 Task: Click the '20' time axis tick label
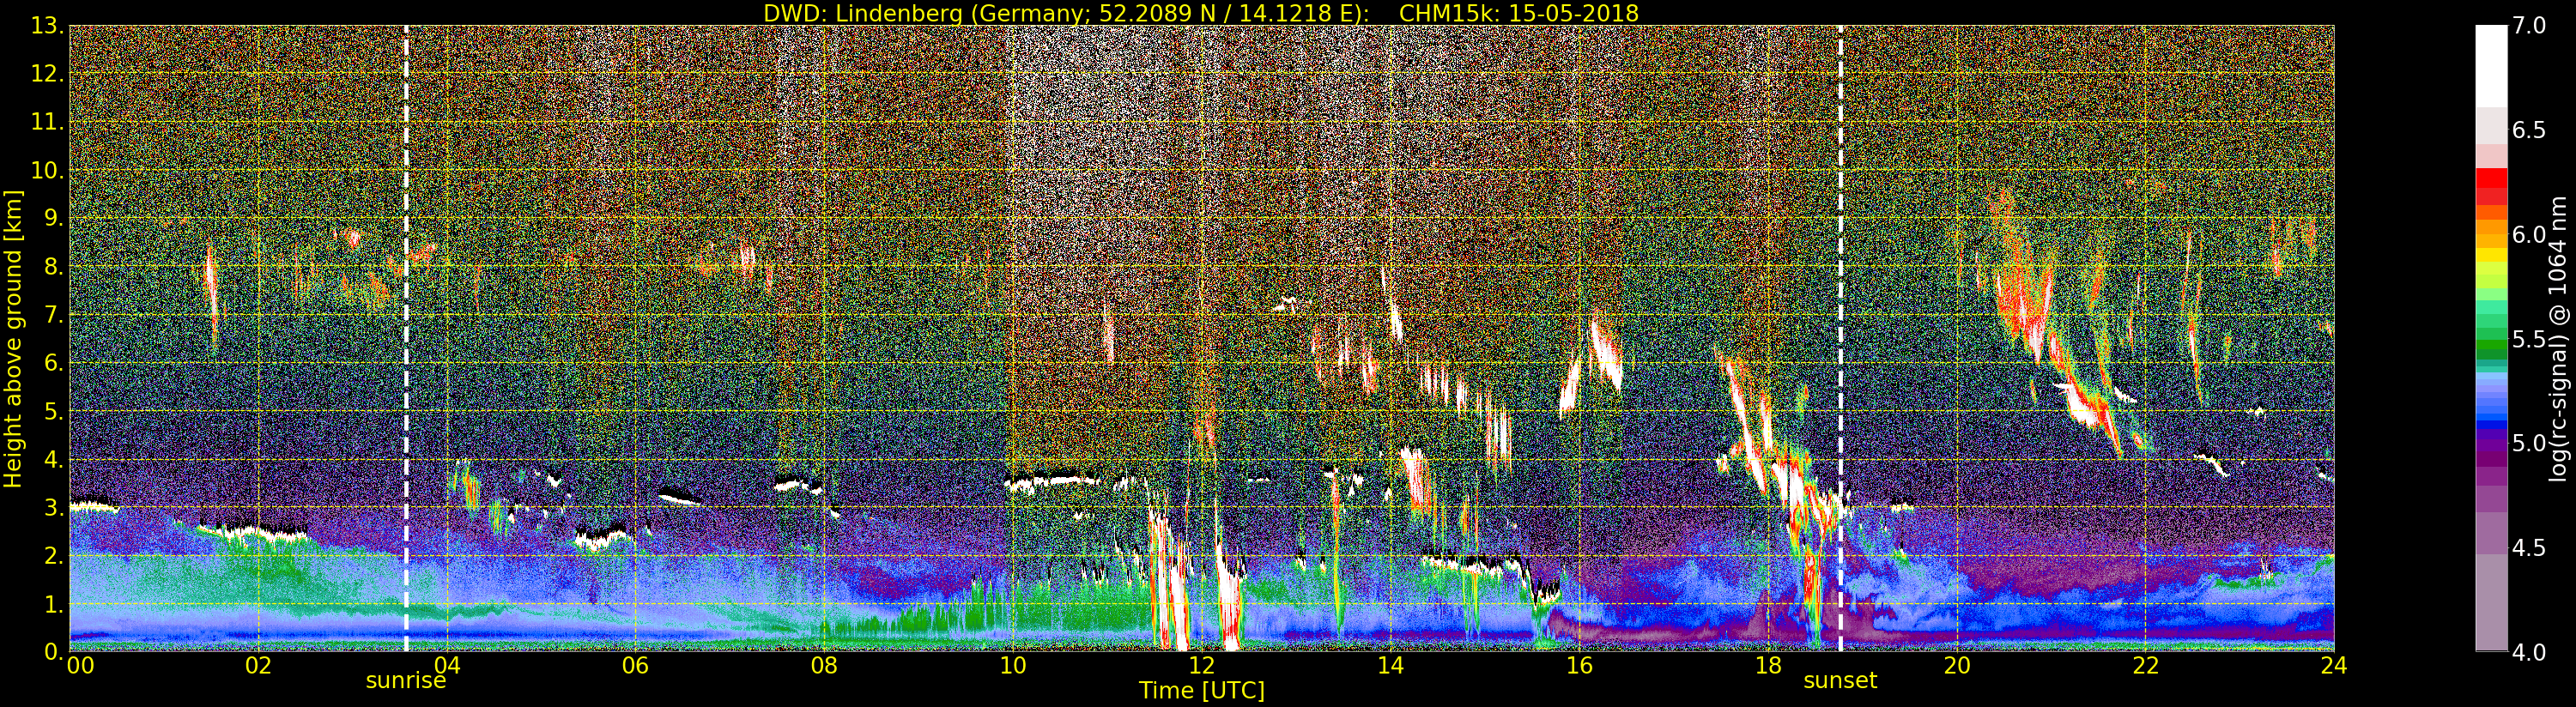(1956, 665)
